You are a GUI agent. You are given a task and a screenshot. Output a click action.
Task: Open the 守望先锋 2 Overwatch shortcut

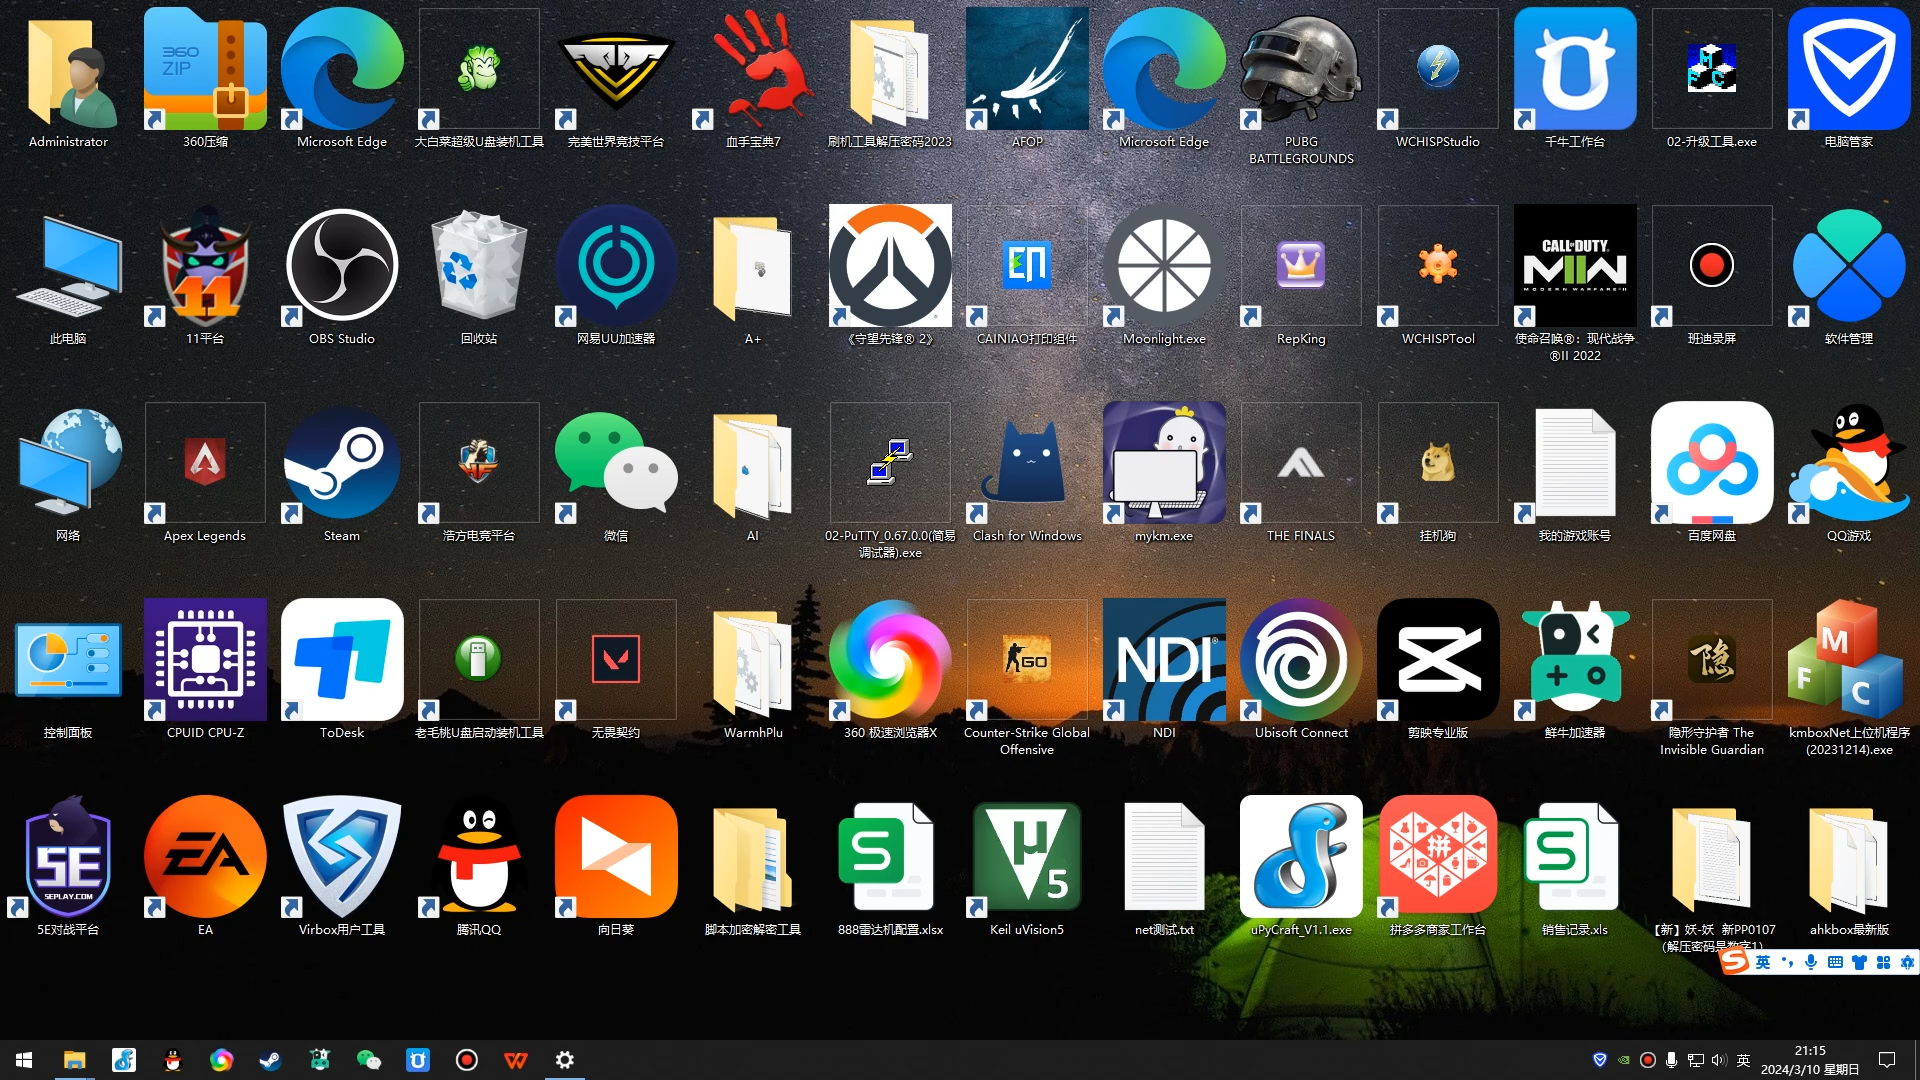[890, 275]
